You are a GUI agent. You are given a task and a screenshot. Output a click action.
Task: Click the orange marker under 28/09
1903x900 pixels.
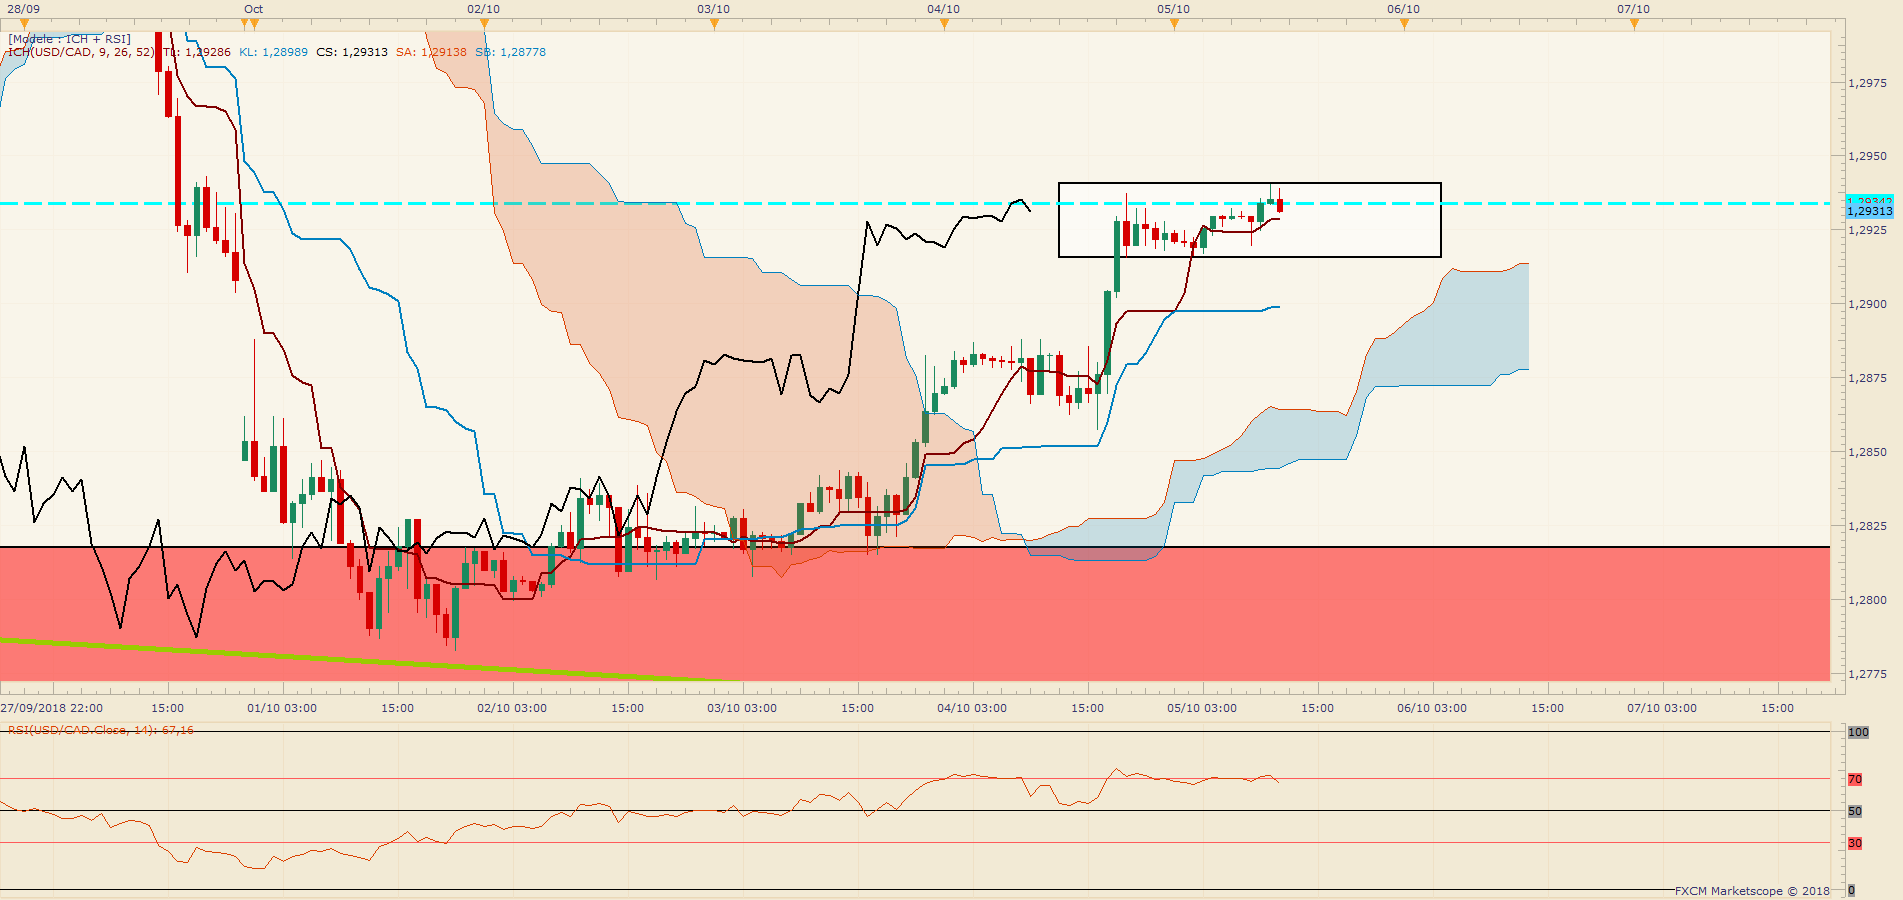[x=24, y=24]
